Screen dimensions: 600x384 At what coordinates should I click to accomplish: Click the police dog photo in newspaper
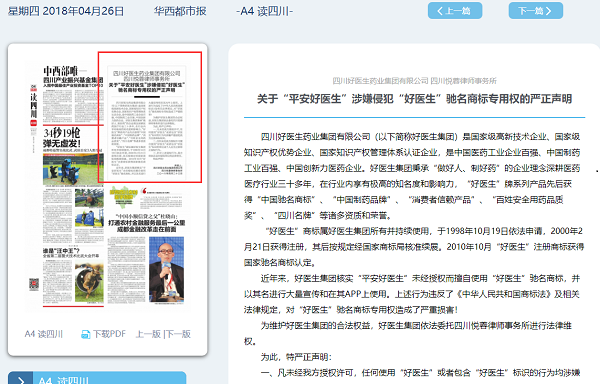click(x=89, y=281)
